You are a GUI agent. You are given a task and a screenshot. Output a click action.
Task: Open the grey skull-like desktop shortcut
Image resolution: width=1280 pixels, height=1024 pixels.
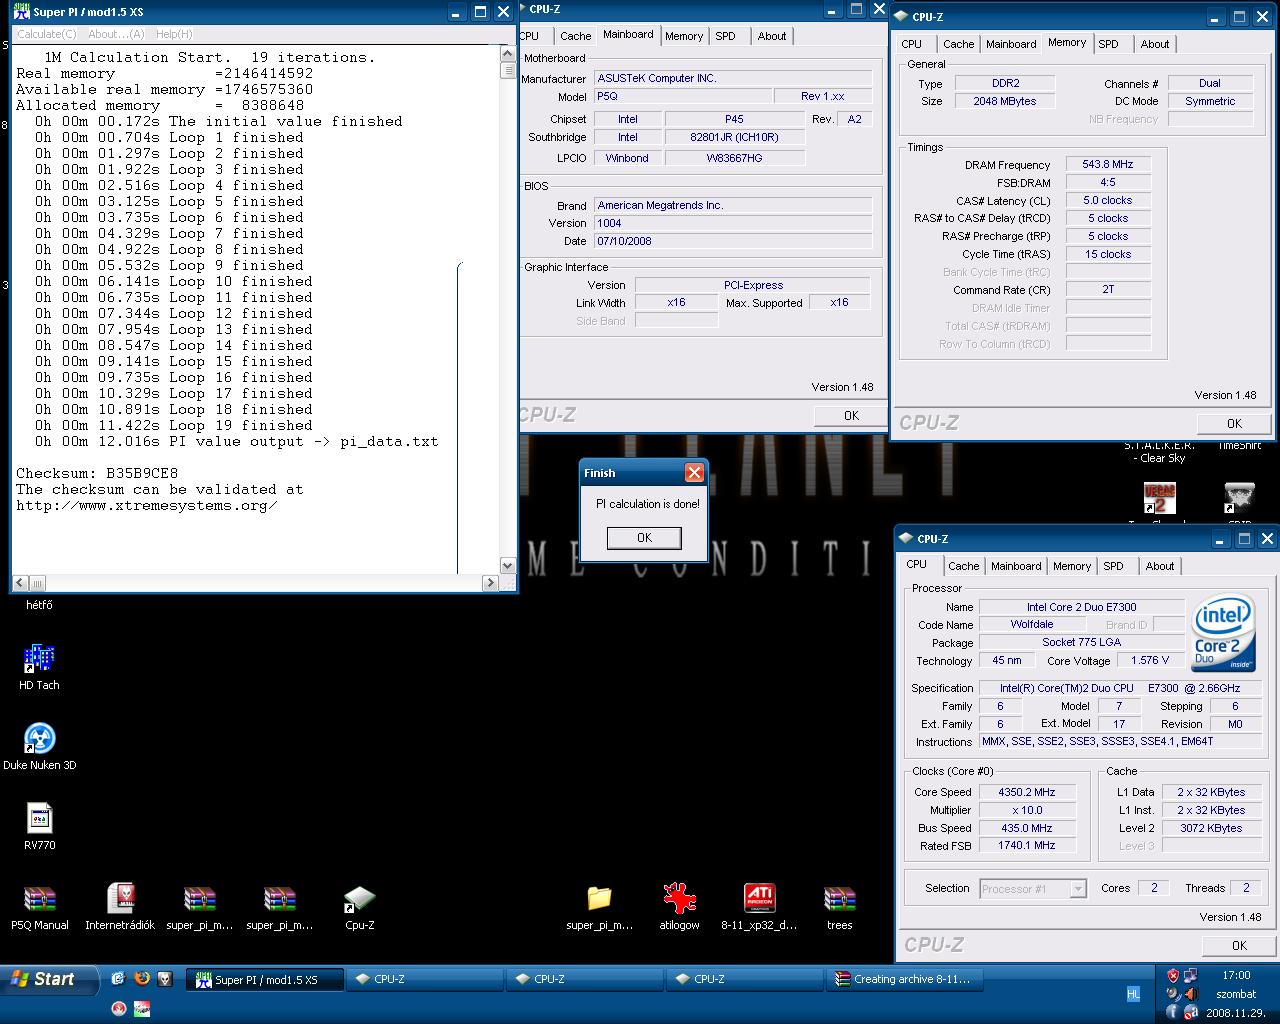[x=1239, y=497]
